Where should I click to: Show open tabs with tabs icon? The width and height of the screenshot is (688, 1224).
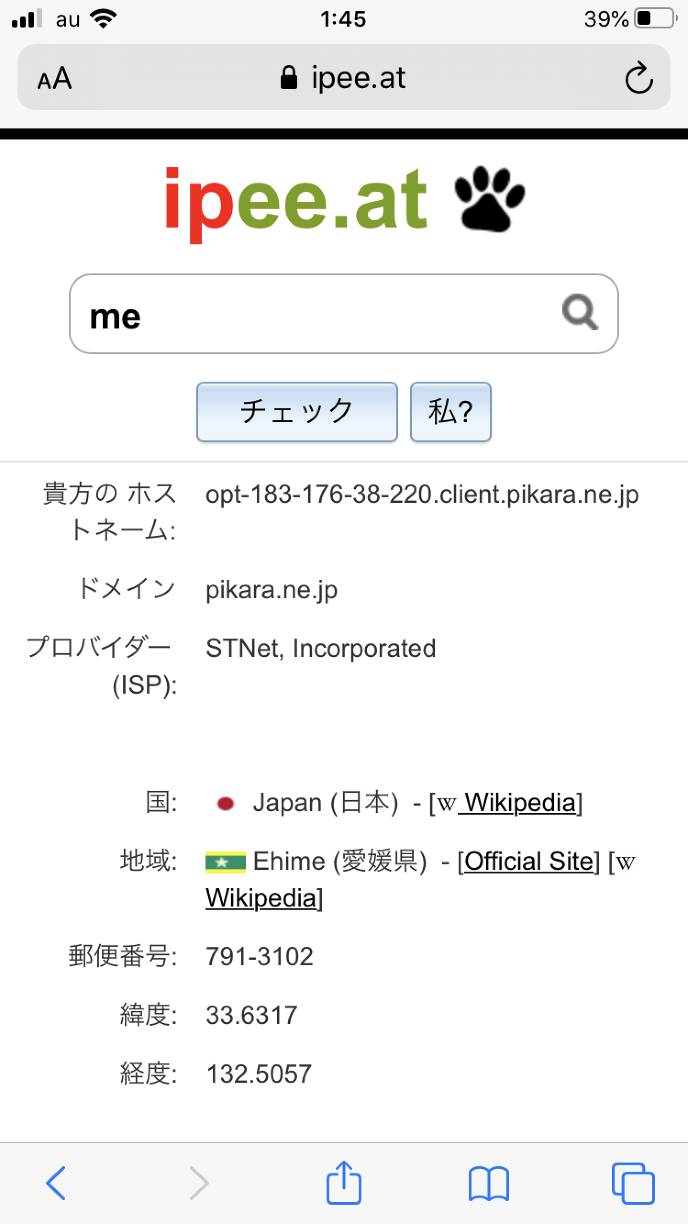click(633, 1183)
